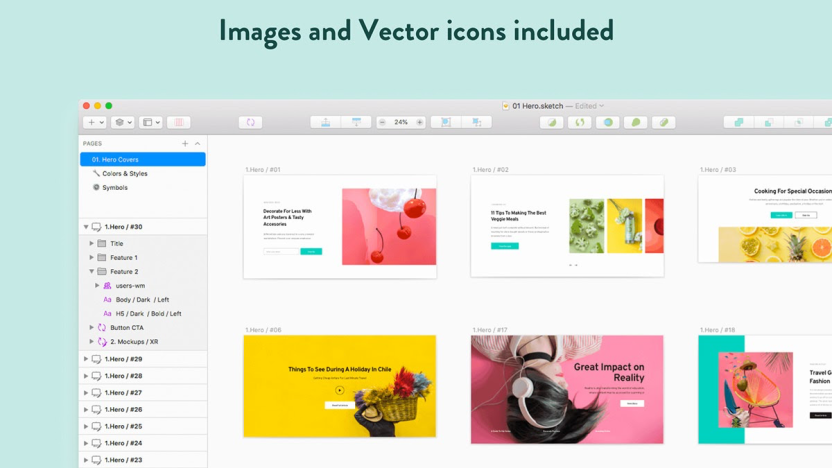The width and height of the screenshot is (832, 468).
Task: Click the first green Edit shape icon
Action: pos(552,123)
